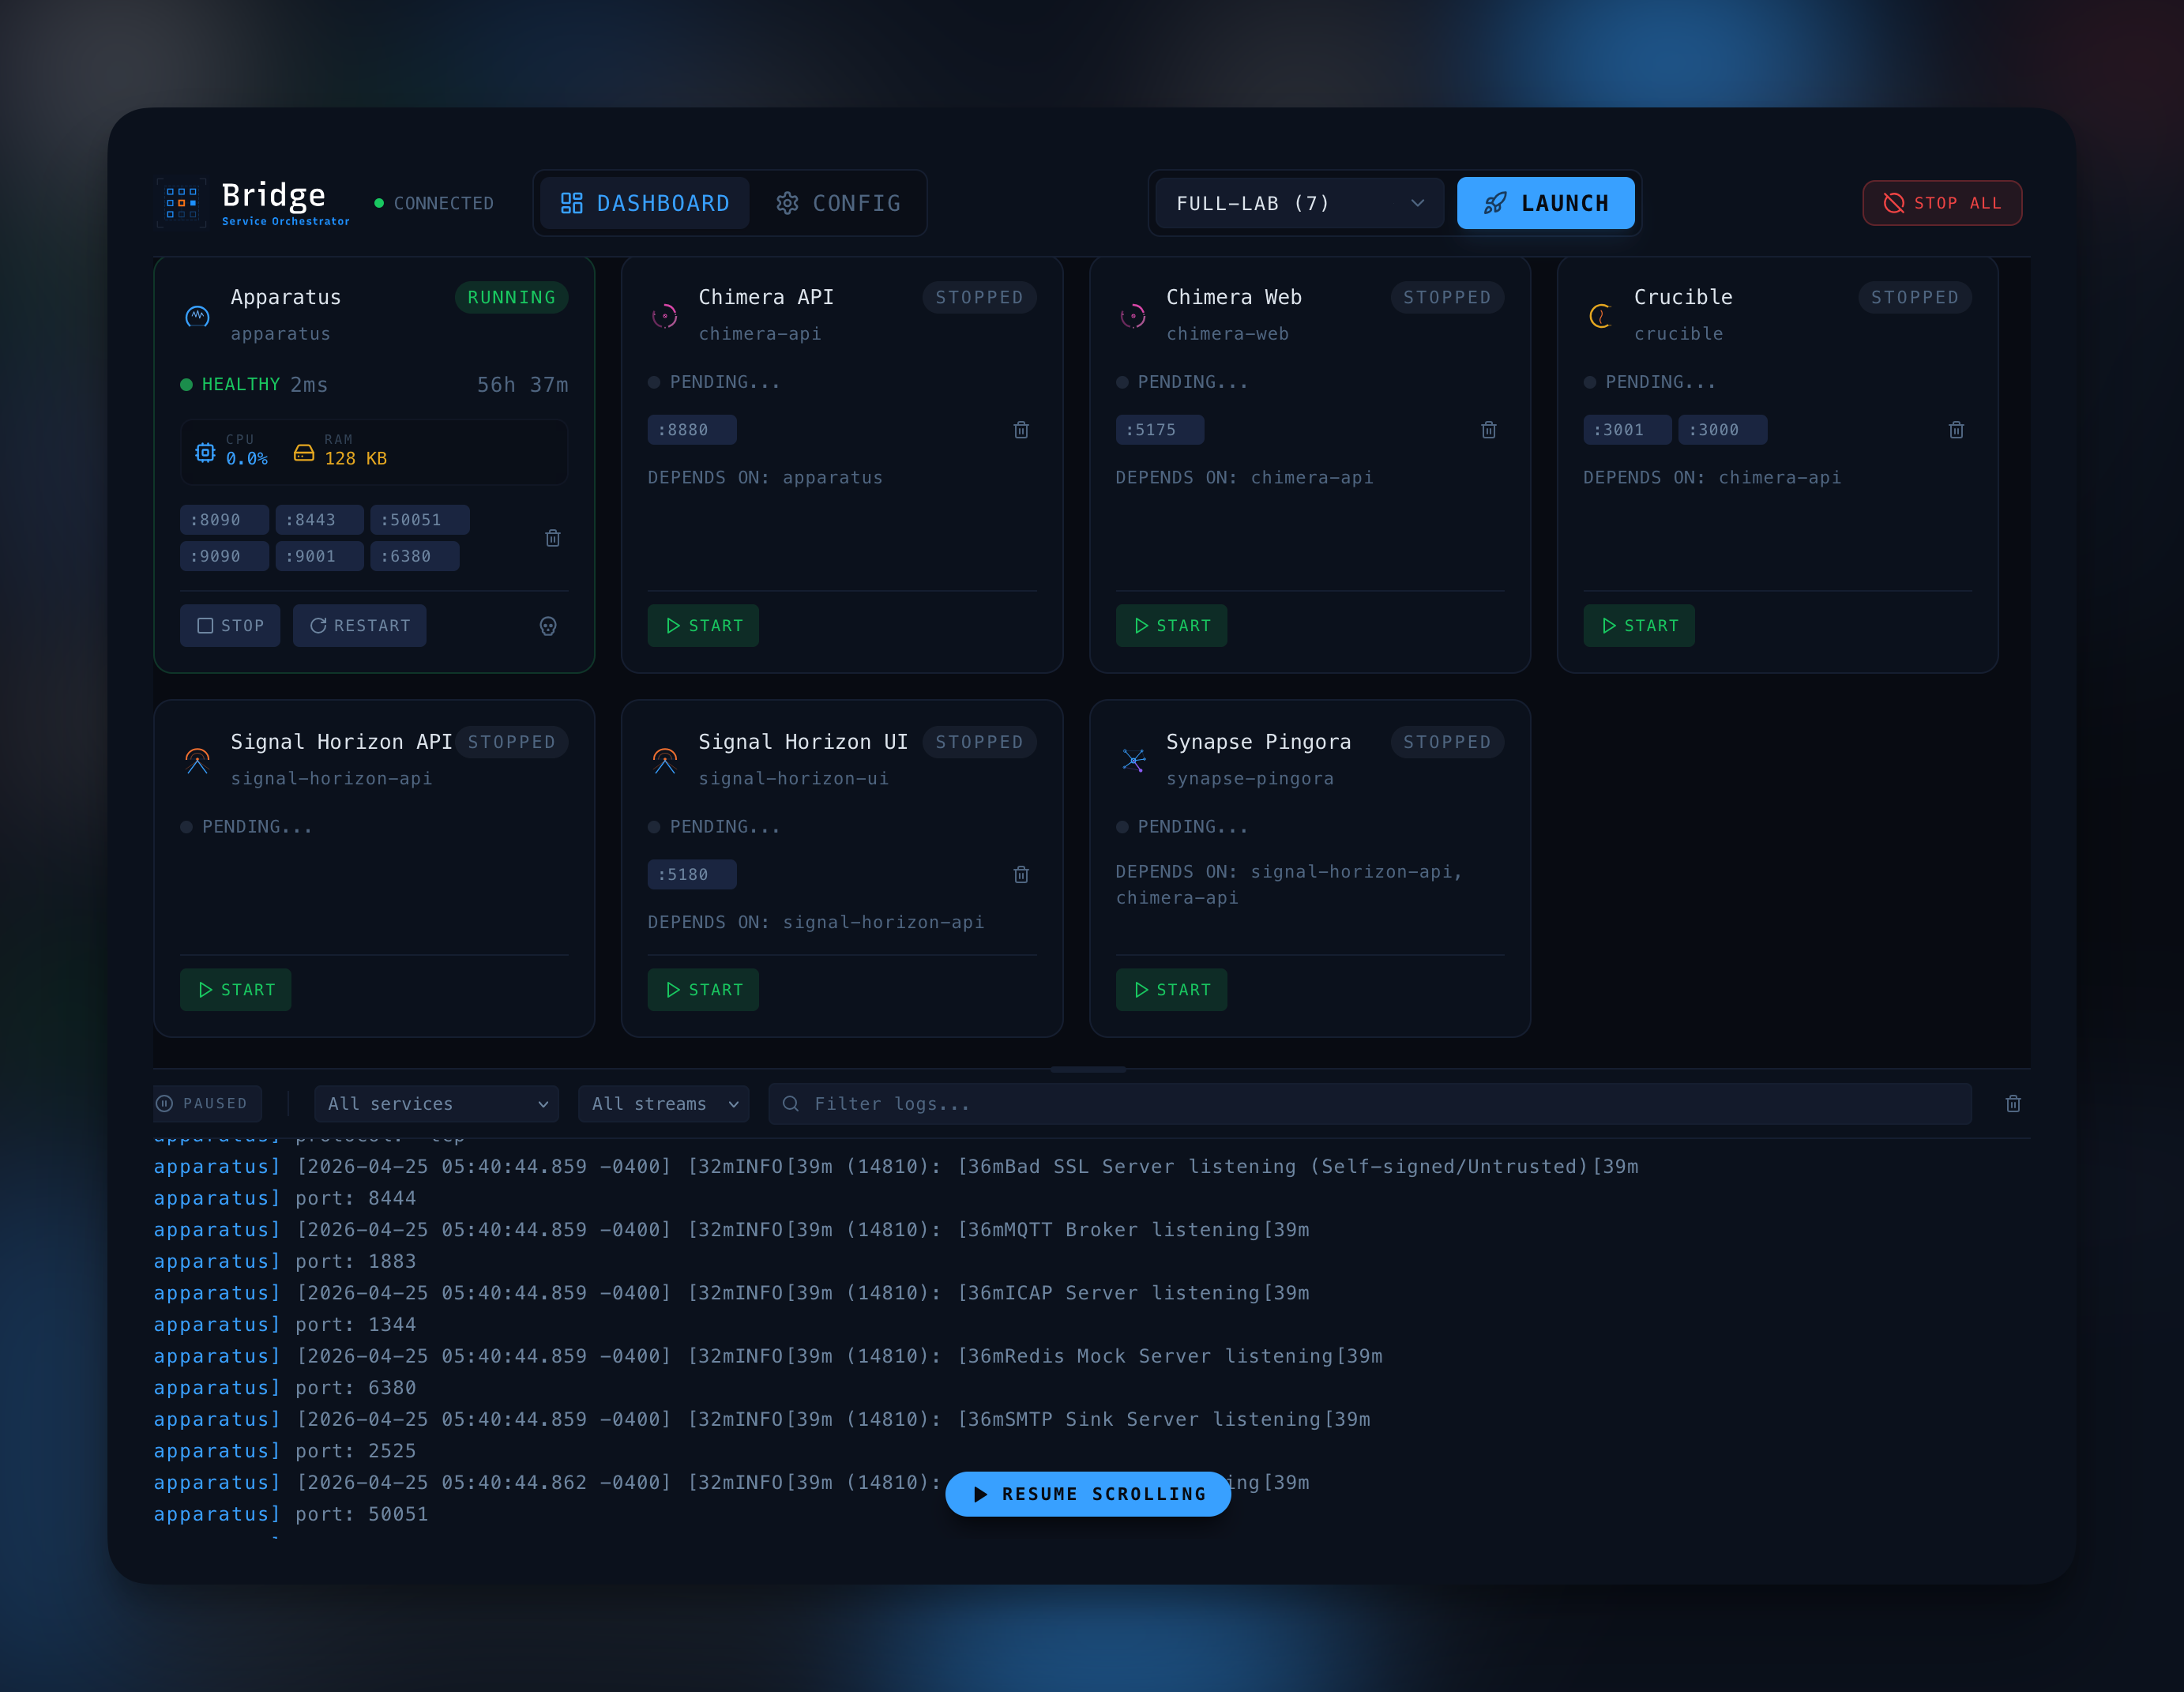Click port :9001 chip

point(319,556)
